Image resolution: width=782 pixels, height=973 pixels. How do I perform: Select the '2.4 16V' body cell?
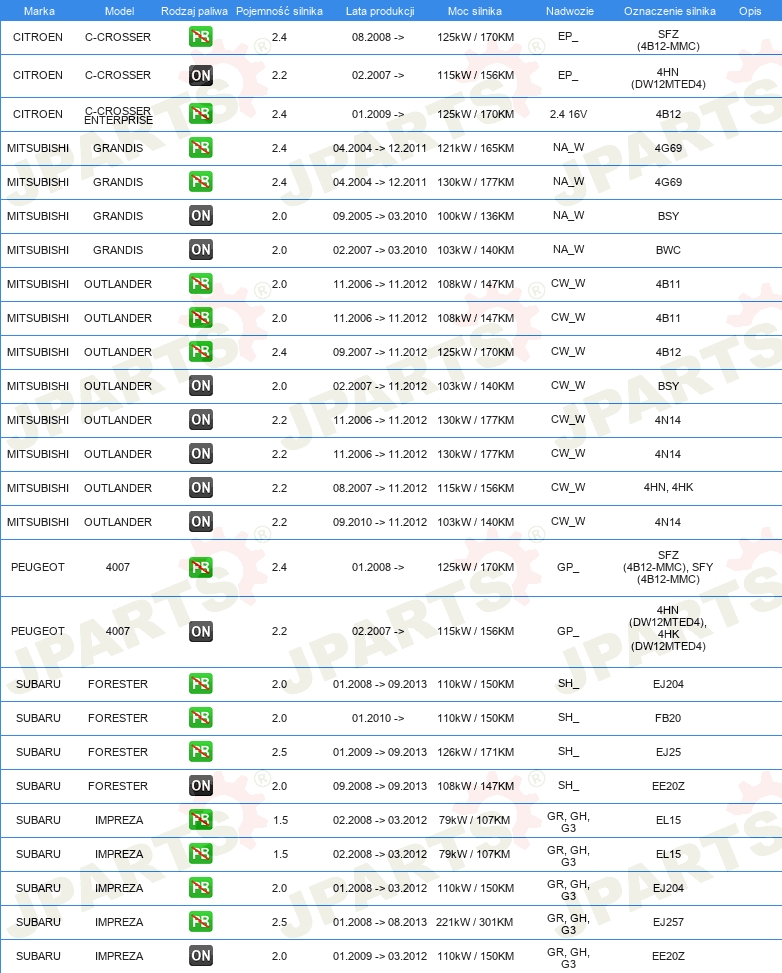568,114
